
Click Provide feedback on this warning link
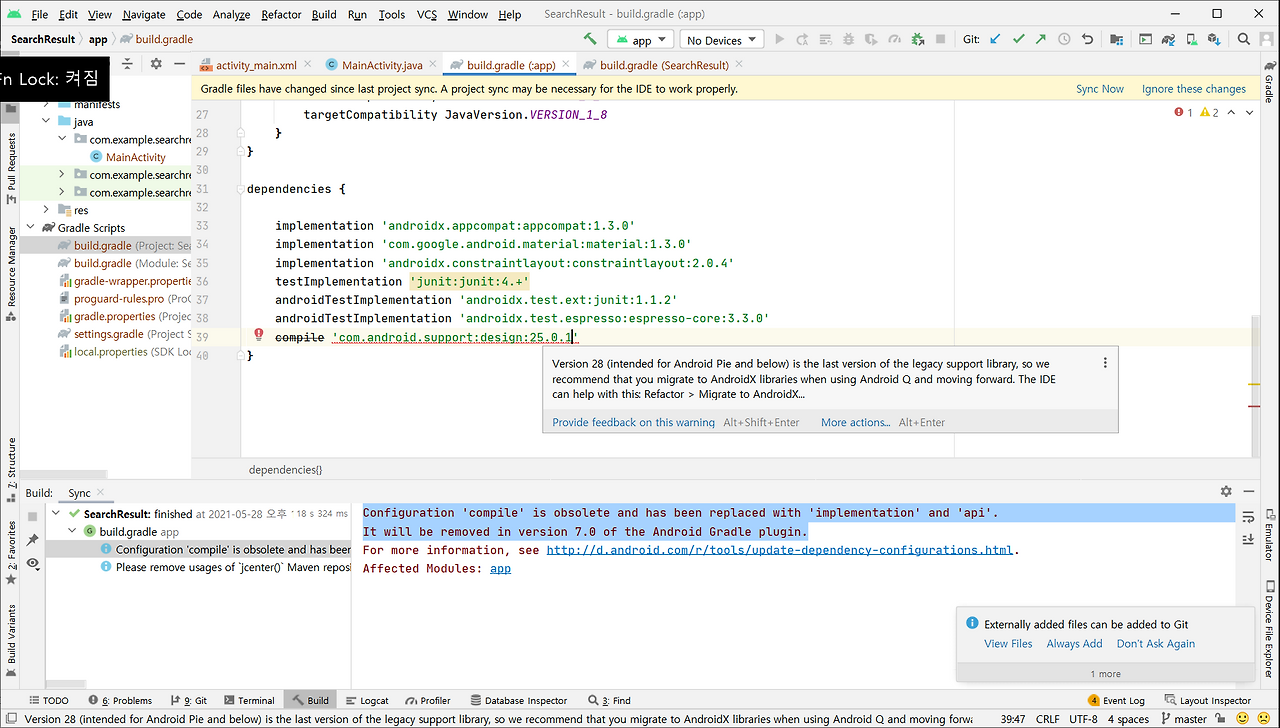pyautogui.click(x=633, y=422)
